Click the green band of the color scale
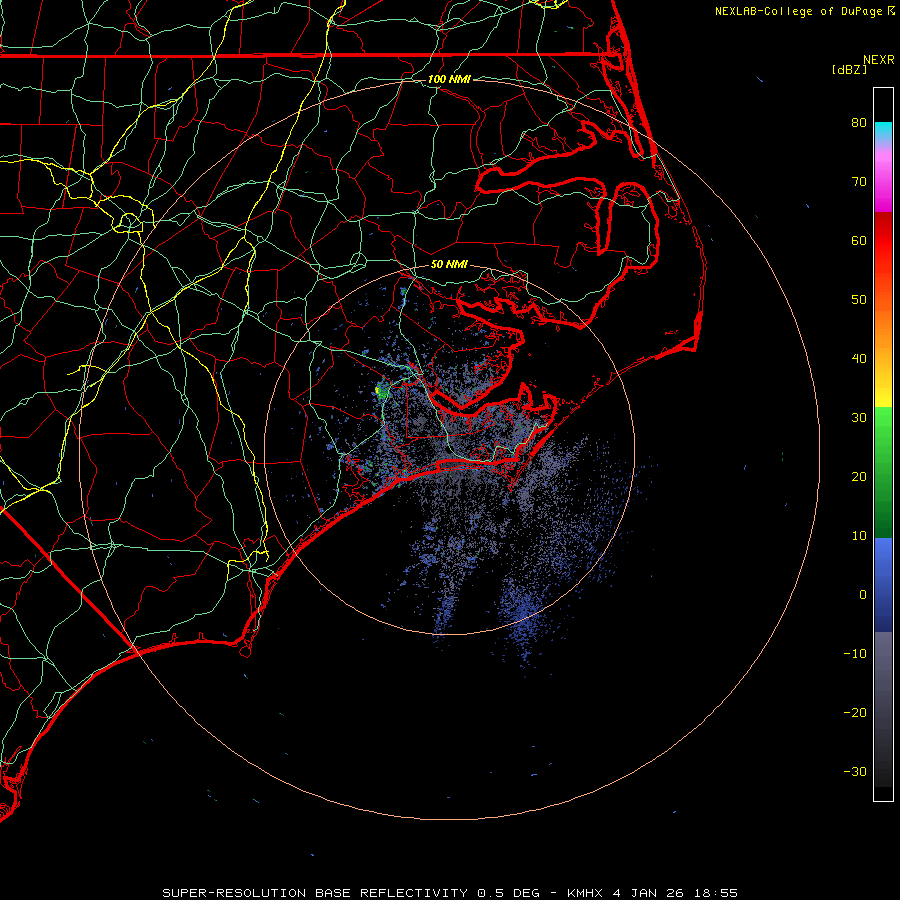900x900 pixels. (x=883, y=472)
